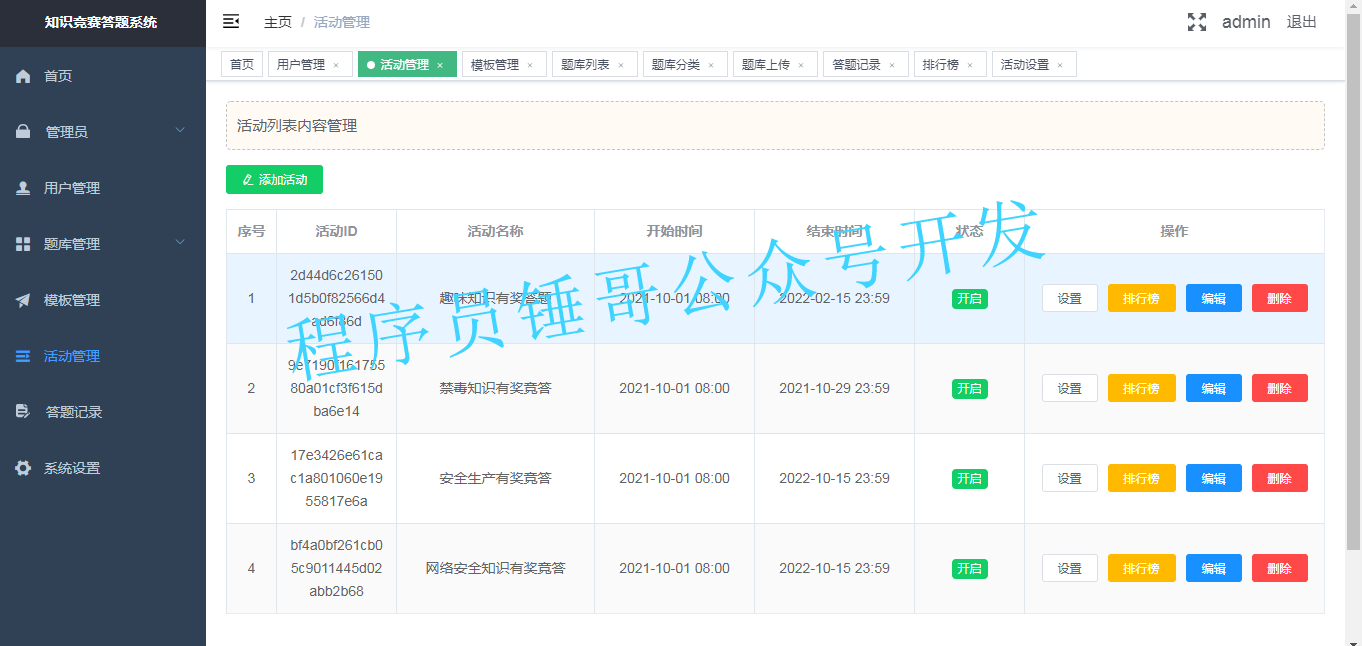Expand the 管理员 sidebar submenu arrow
1362x646 pixels.
point(180,130)
